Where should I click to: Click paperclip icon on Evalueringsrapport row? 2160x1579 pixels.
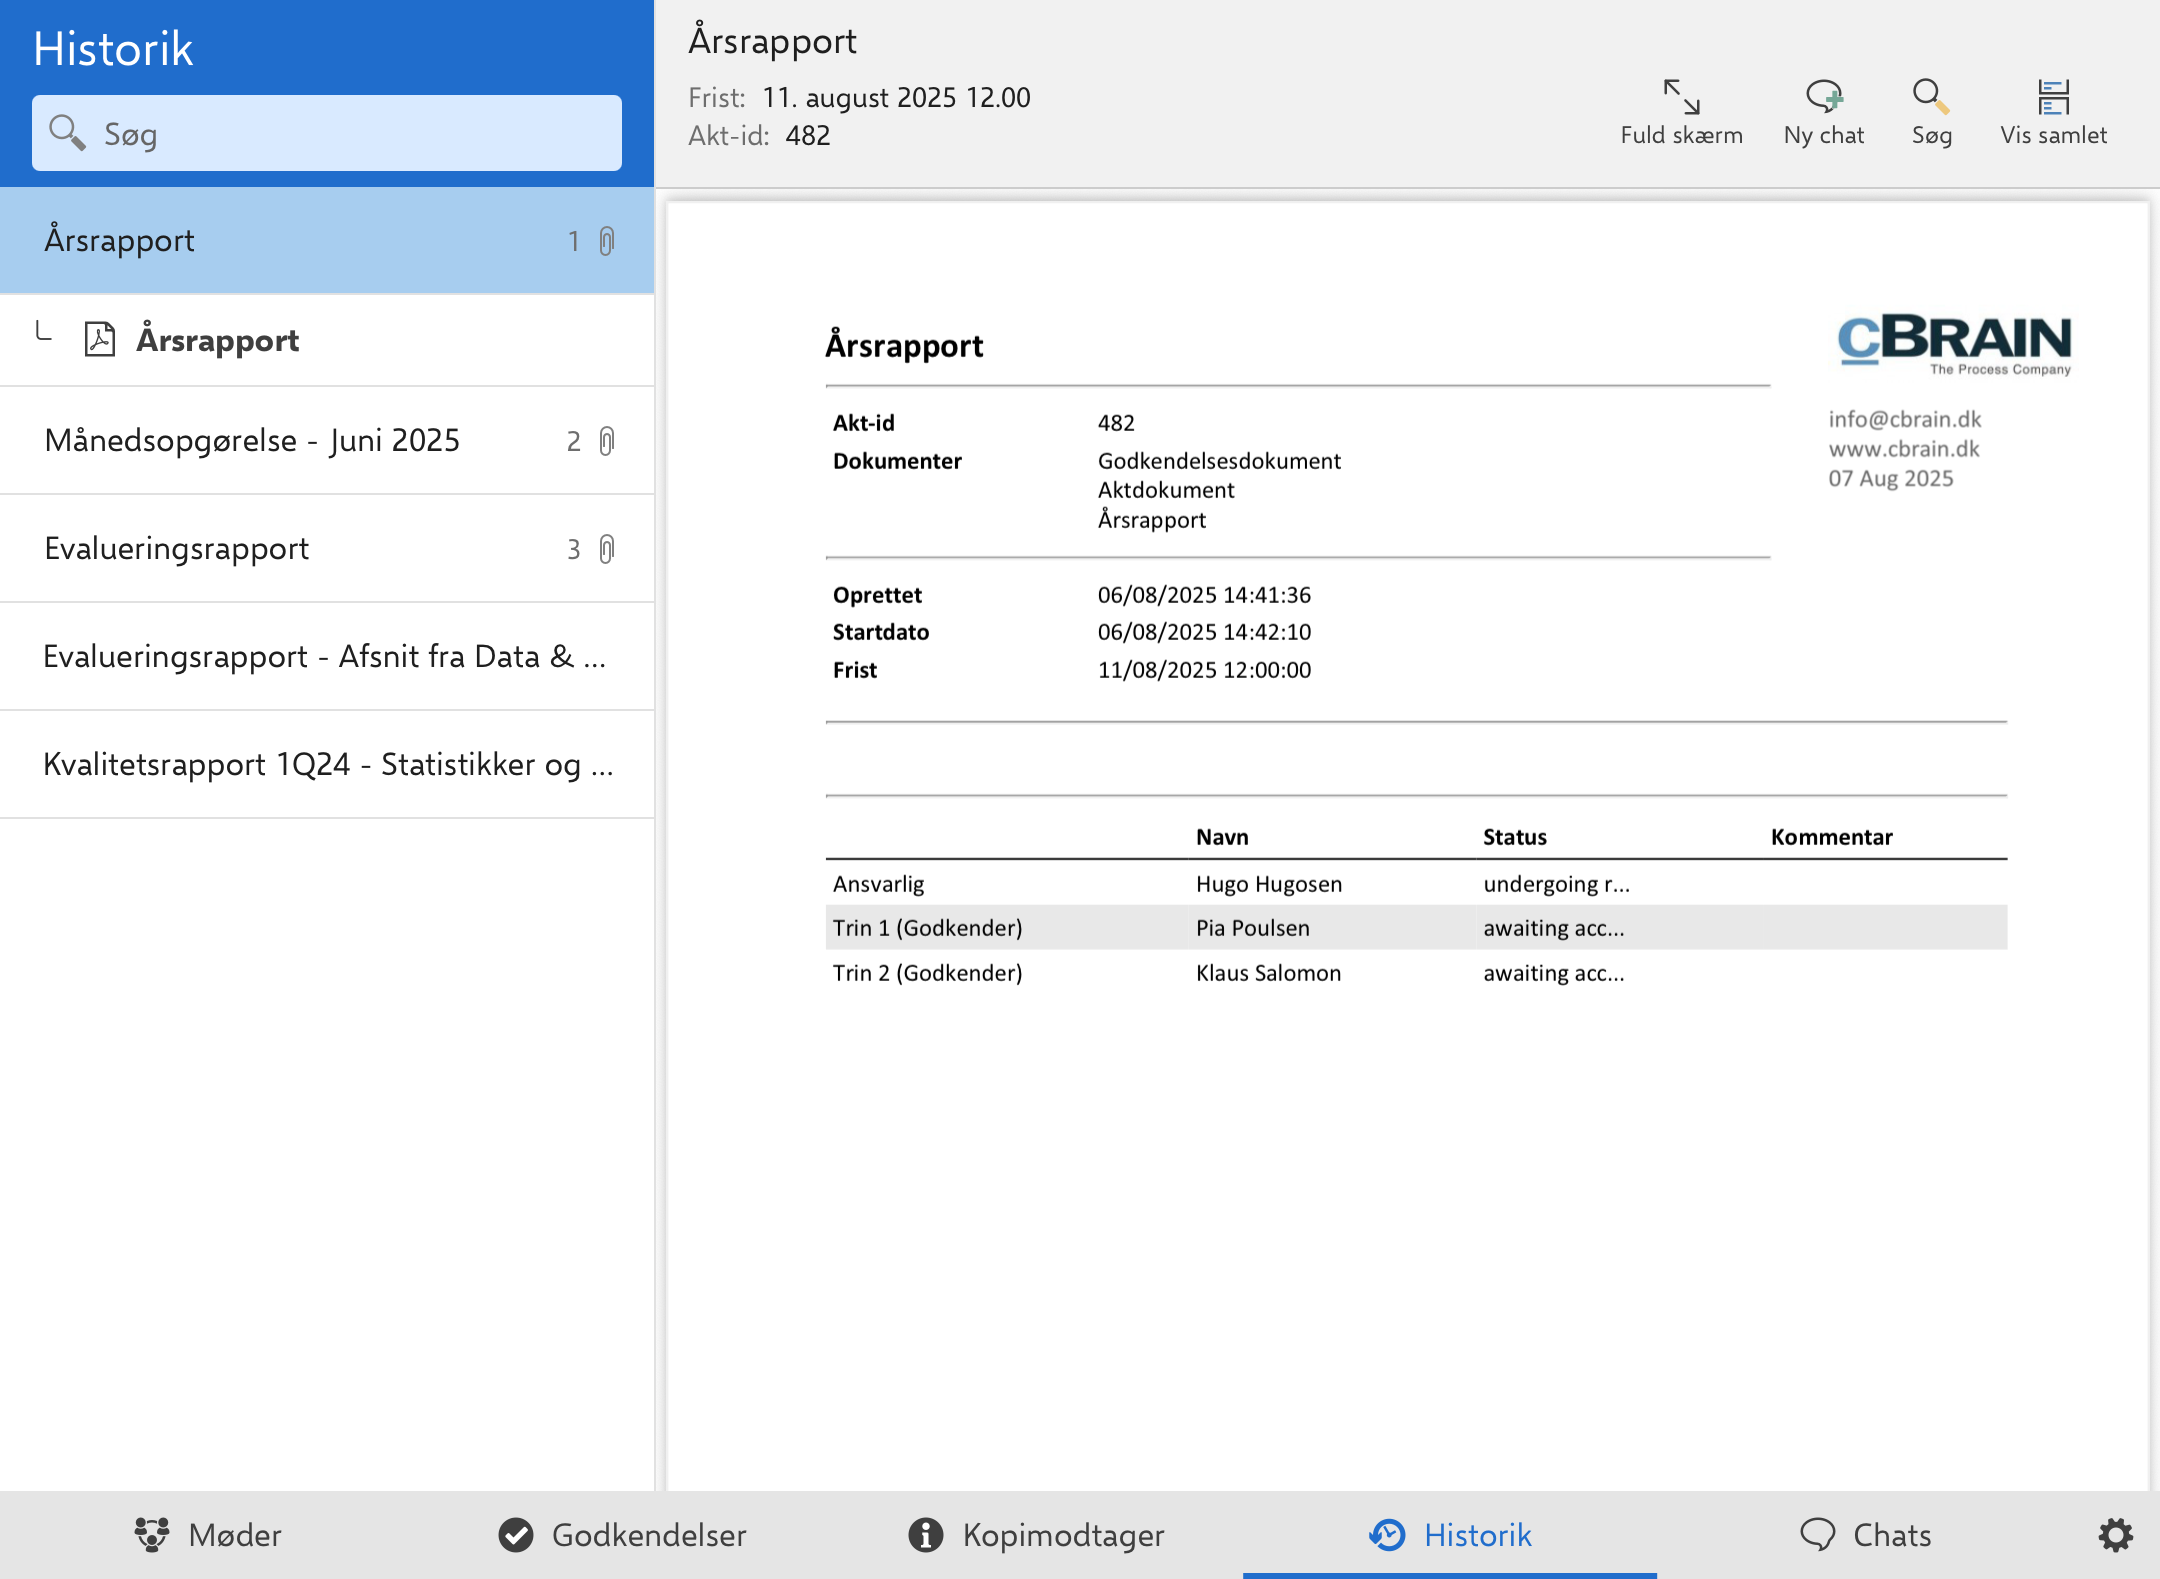click(x=607, y=549)
